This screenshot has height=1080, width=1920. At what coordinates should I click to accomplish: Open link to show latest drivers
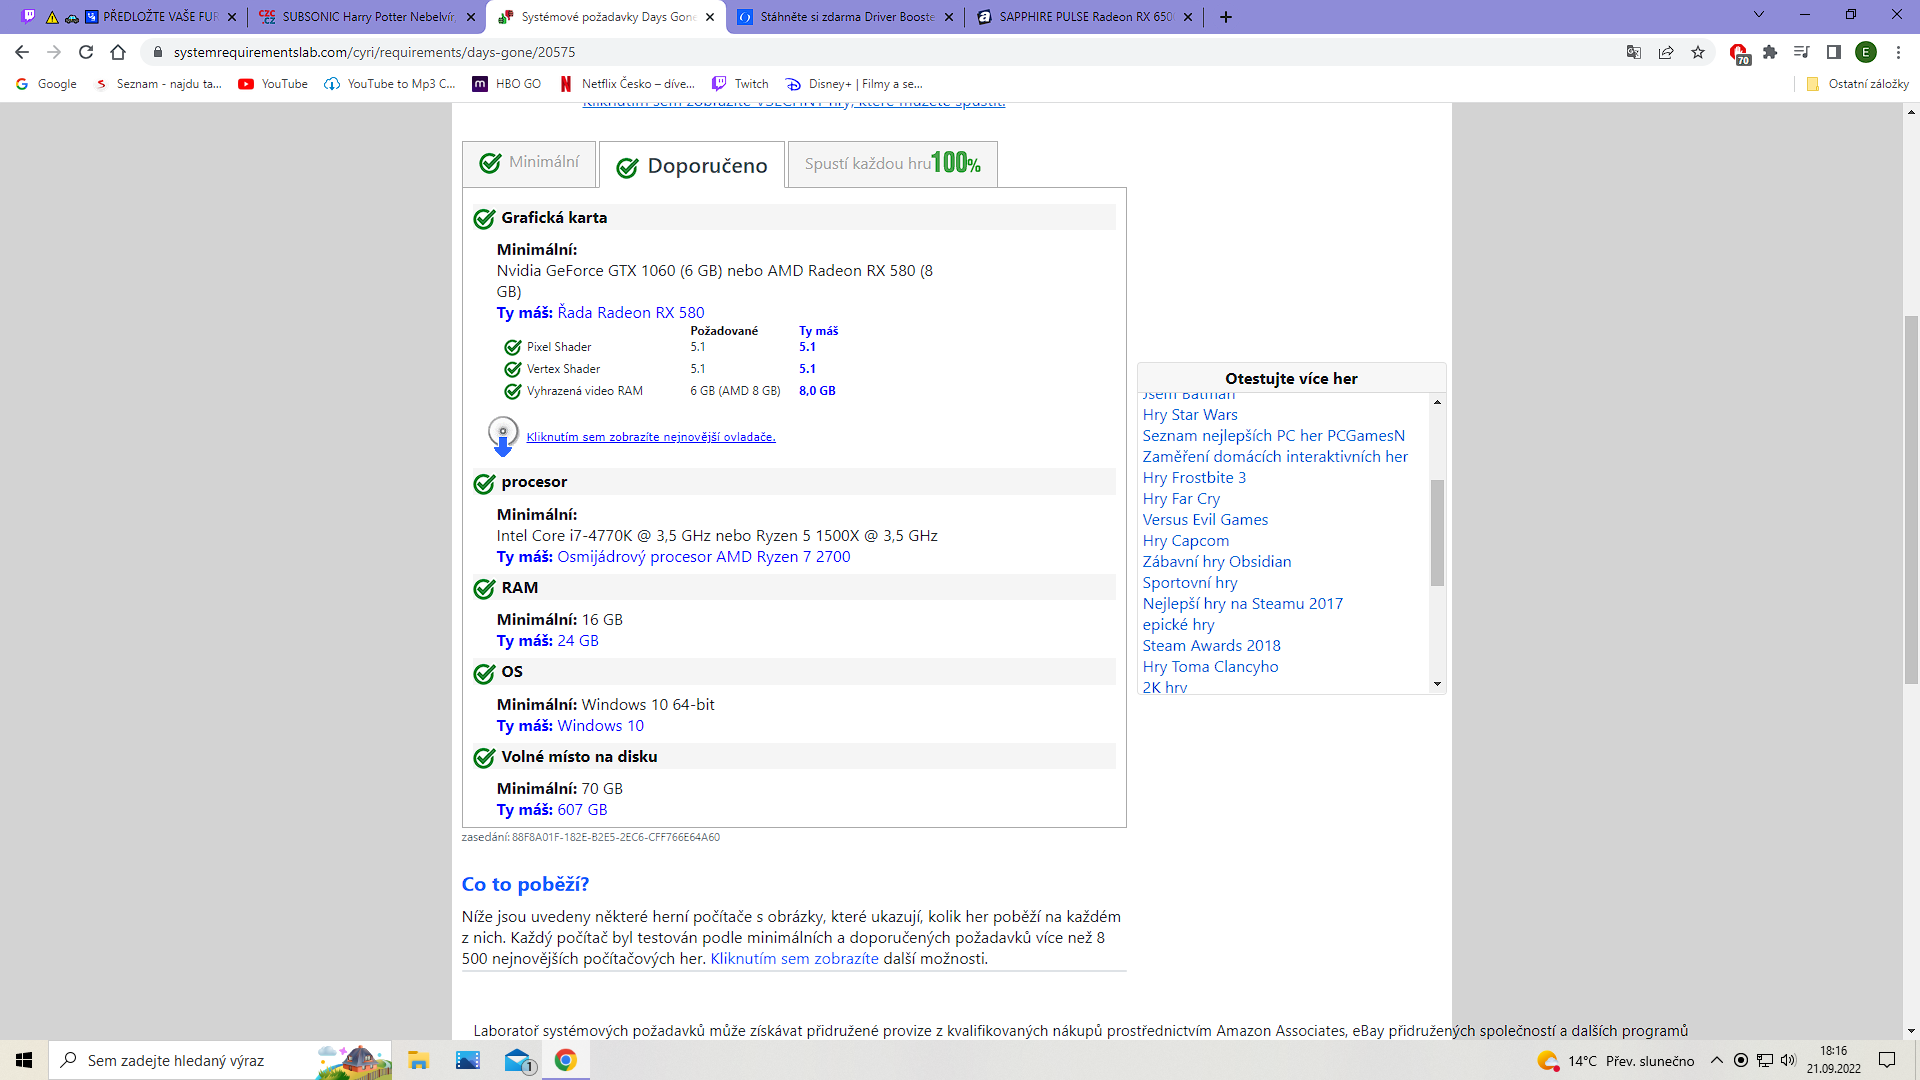coord(651,437)
